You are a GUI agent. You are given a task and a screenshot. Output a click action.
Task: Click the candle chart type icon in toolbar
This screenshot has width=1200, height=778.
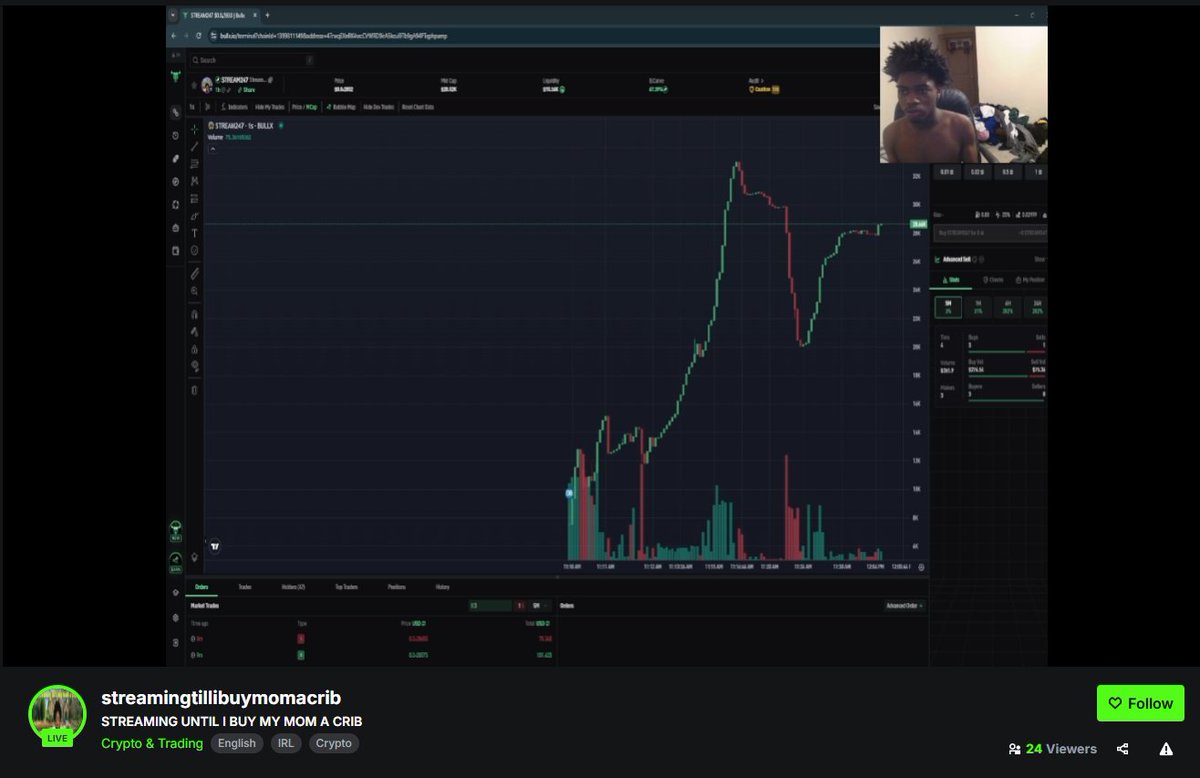(x=207, y=107)
